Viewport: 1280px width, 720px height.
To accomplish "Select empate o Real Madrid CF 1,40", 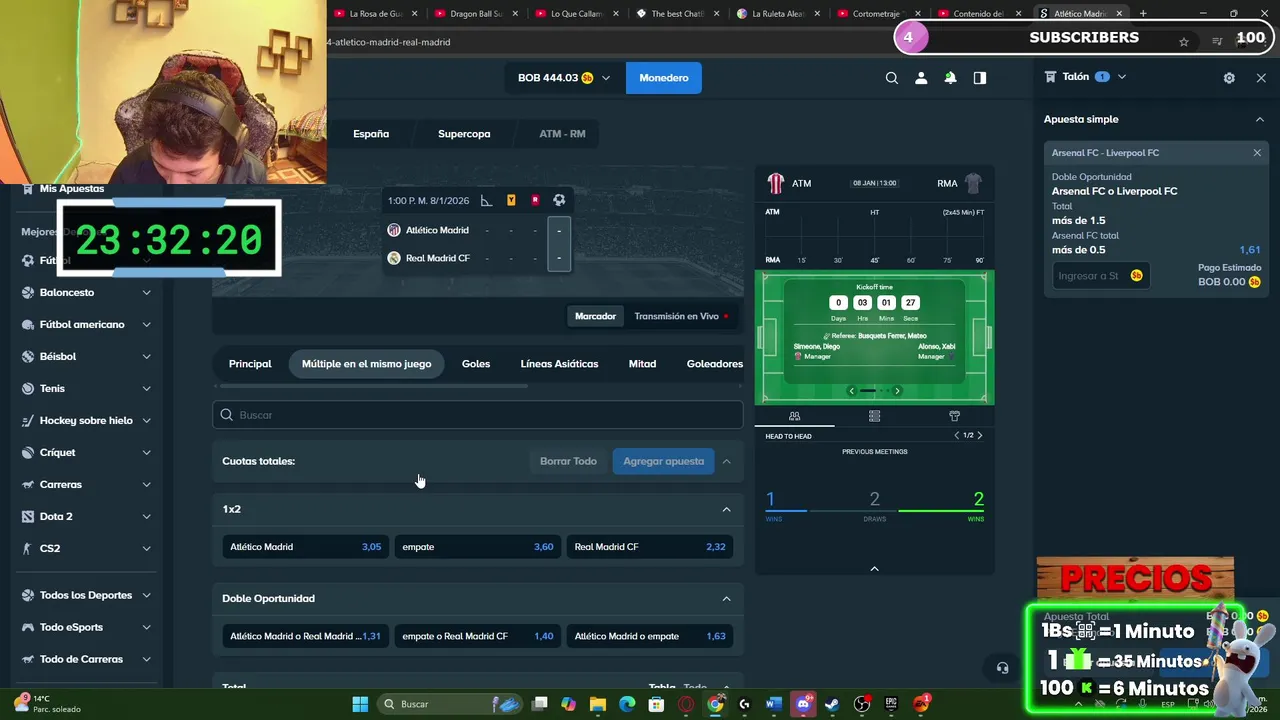I will point(477,636).
